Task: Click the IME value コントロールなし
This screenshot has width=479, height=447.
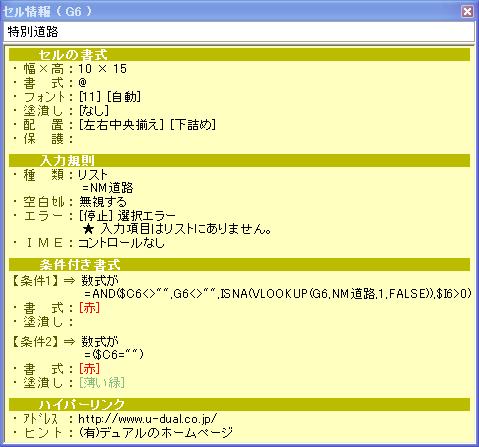Action: point(121,243)
